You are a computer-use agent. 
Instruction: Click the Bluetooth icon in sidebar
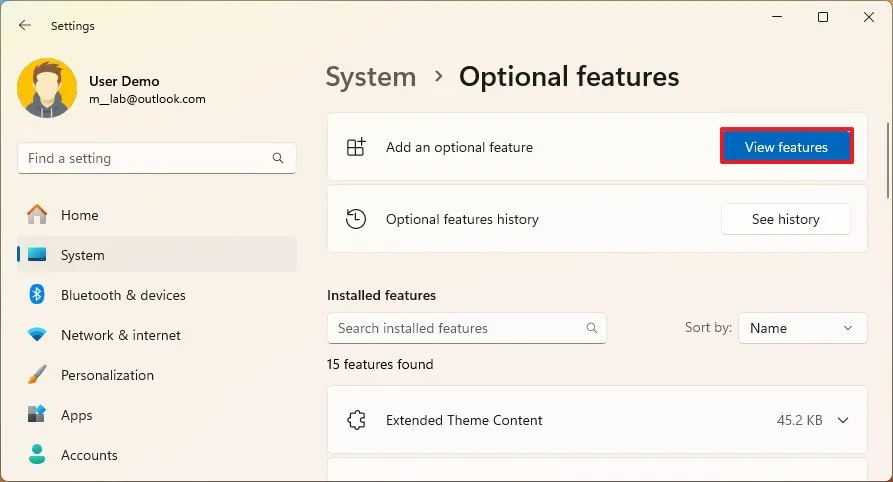tap(37, 295)
